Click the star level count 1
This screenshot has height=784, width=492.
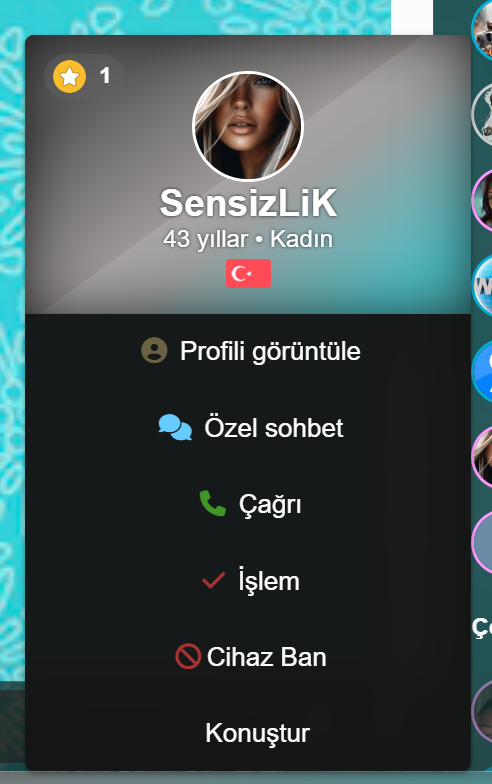104,76
